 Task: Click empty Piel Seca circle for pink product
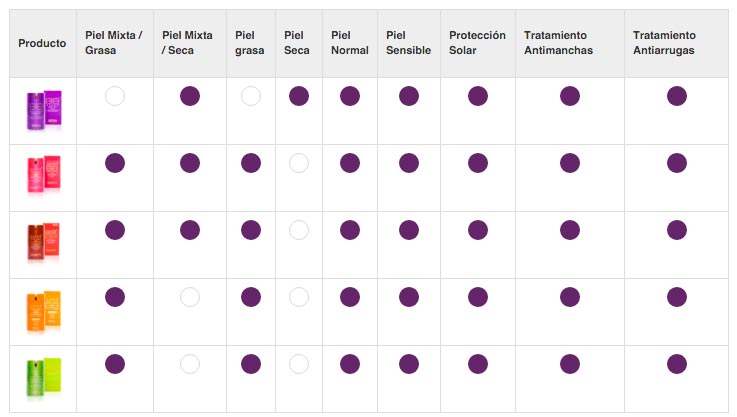point(298,163)
